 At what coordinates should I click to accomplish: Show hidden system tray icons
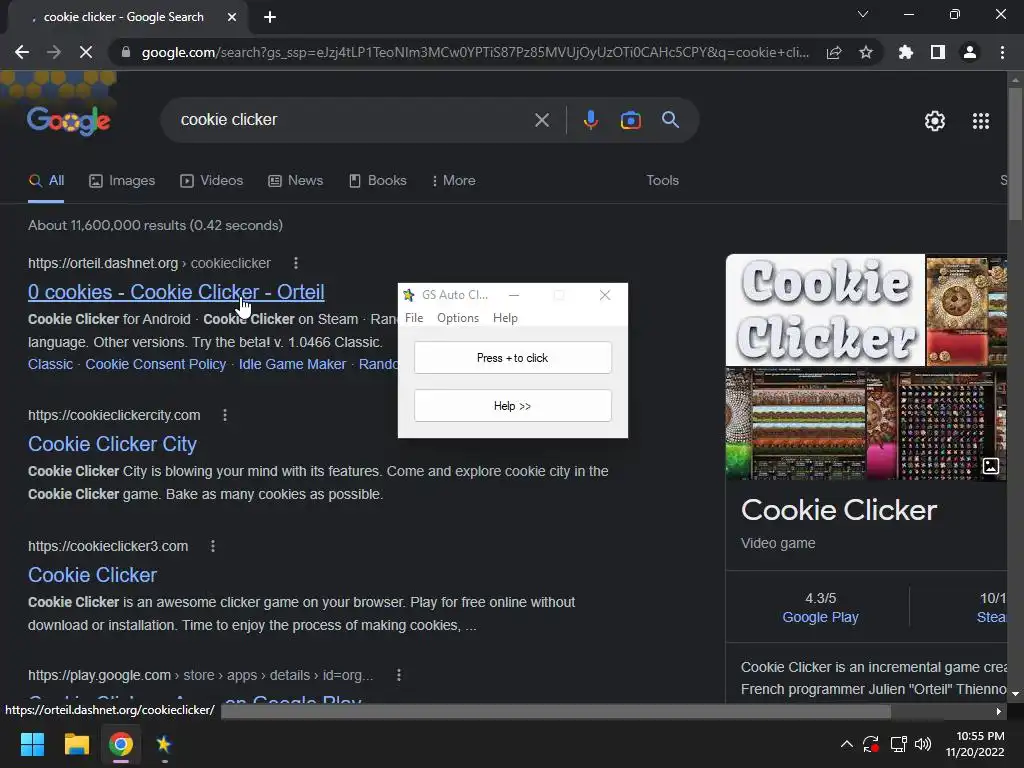(x=846, y=744)
